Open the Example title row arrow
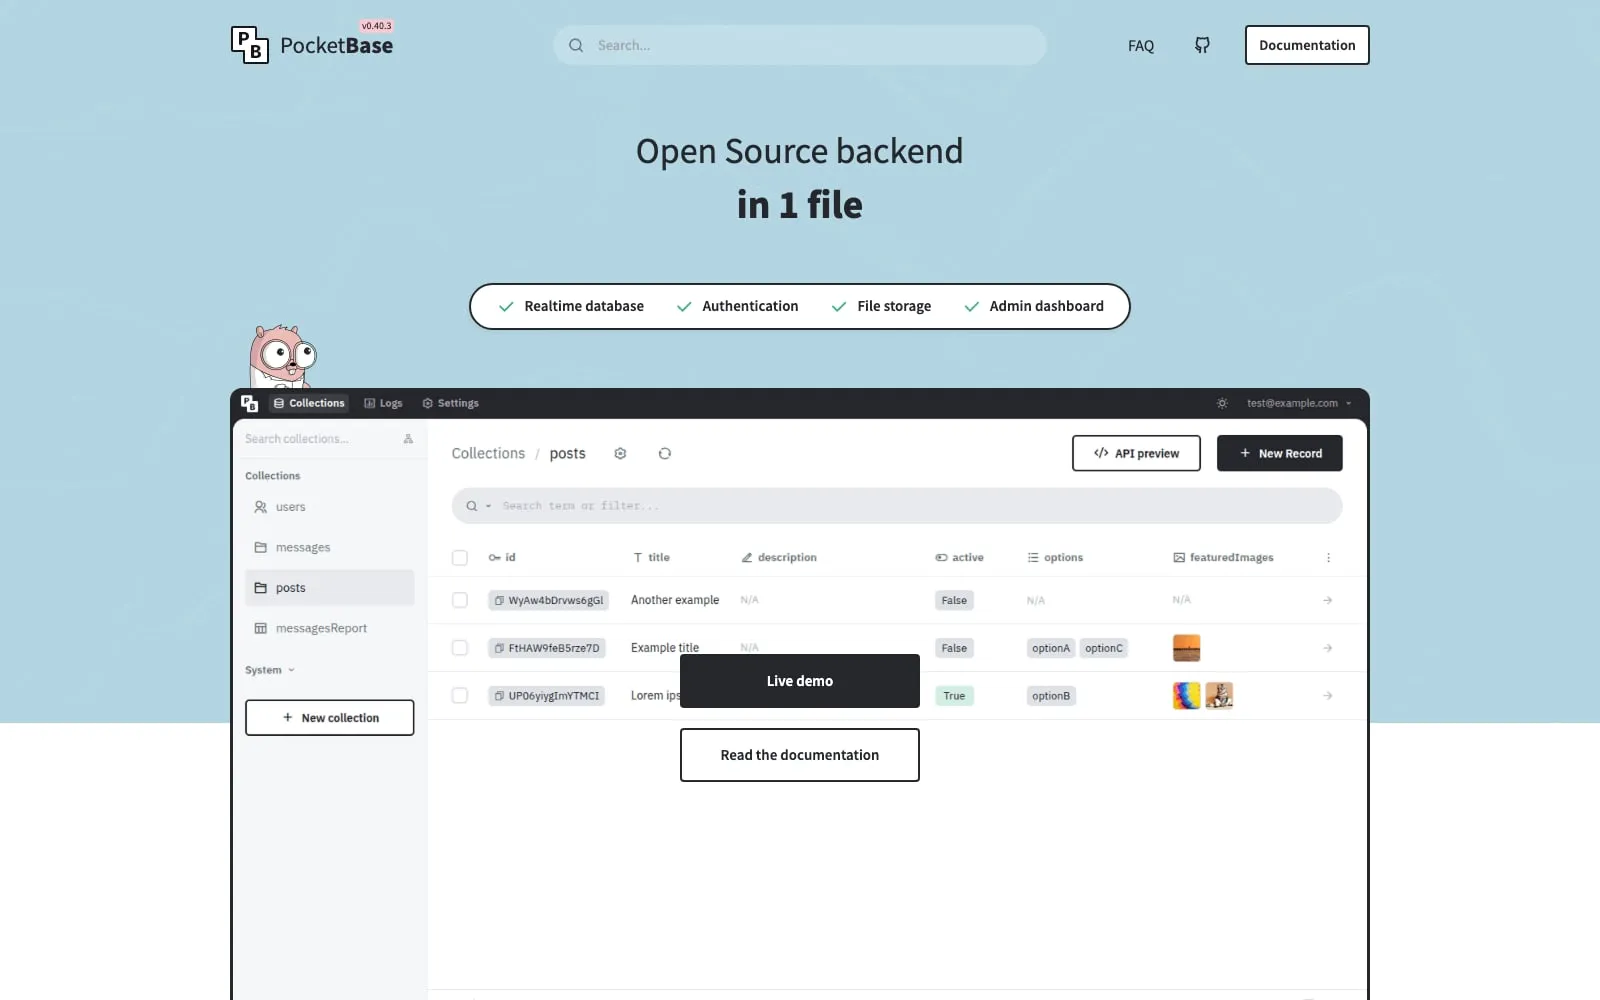The width and height of the screenshot is (1600, 1000). tap(1328, 648)
